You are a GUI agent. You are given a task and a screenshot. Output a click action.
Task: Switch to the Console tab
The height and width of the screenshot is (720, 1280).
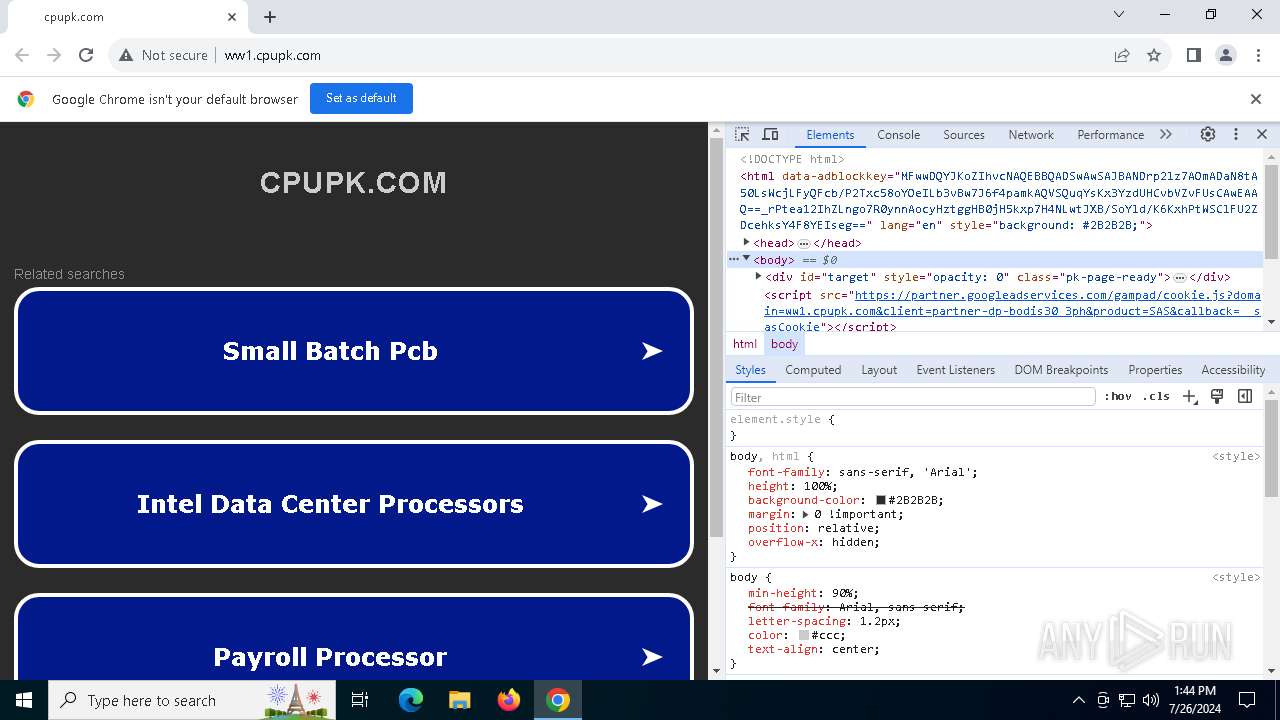(x=898, y=134)
